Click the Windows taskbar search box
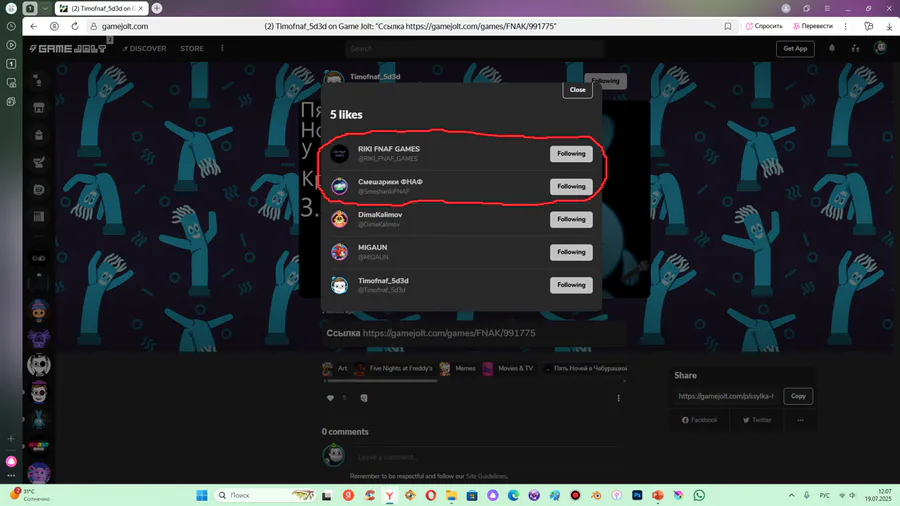The image size is (900, 506). pyautogui.click(x=265, y=495)
